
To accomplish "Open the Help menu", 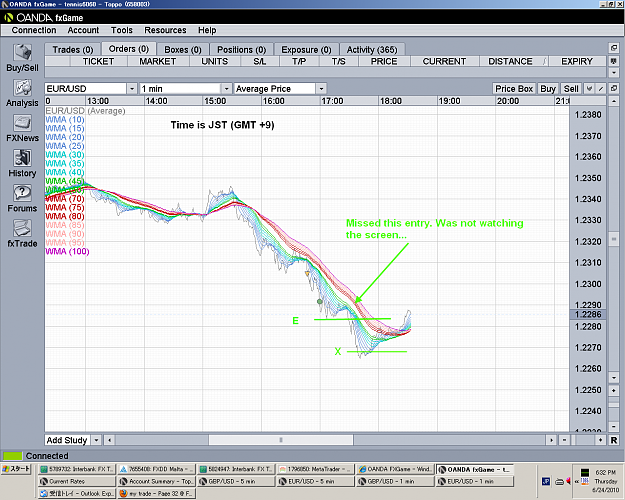I will 207,30.
